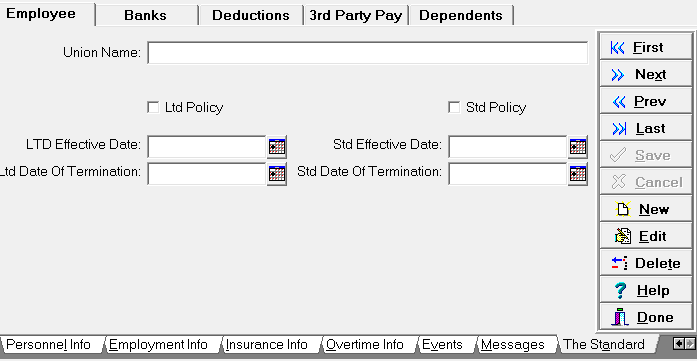Click the Union Name text field
Viewport: 697px width, 361px height.
[368, 53]
